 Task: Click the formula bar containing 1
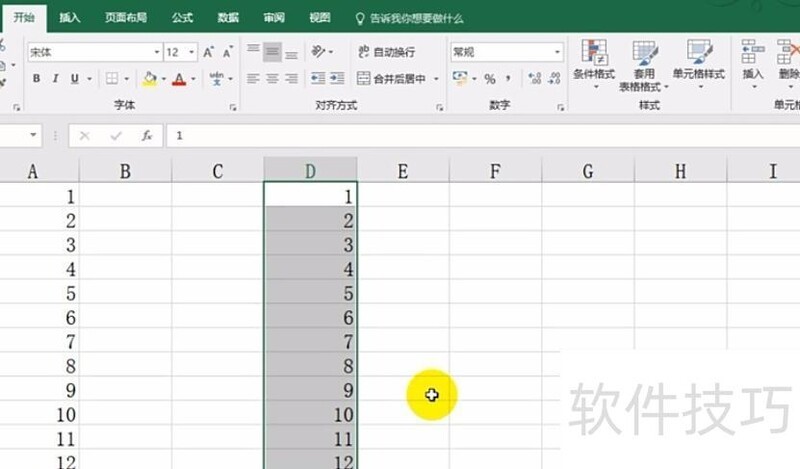pyautogui.click(x=483, y=136)
